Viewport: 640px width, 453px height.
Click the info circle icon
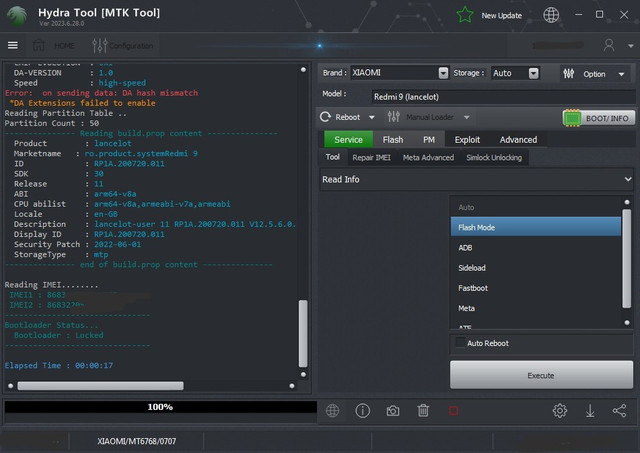tap(362, 411)
